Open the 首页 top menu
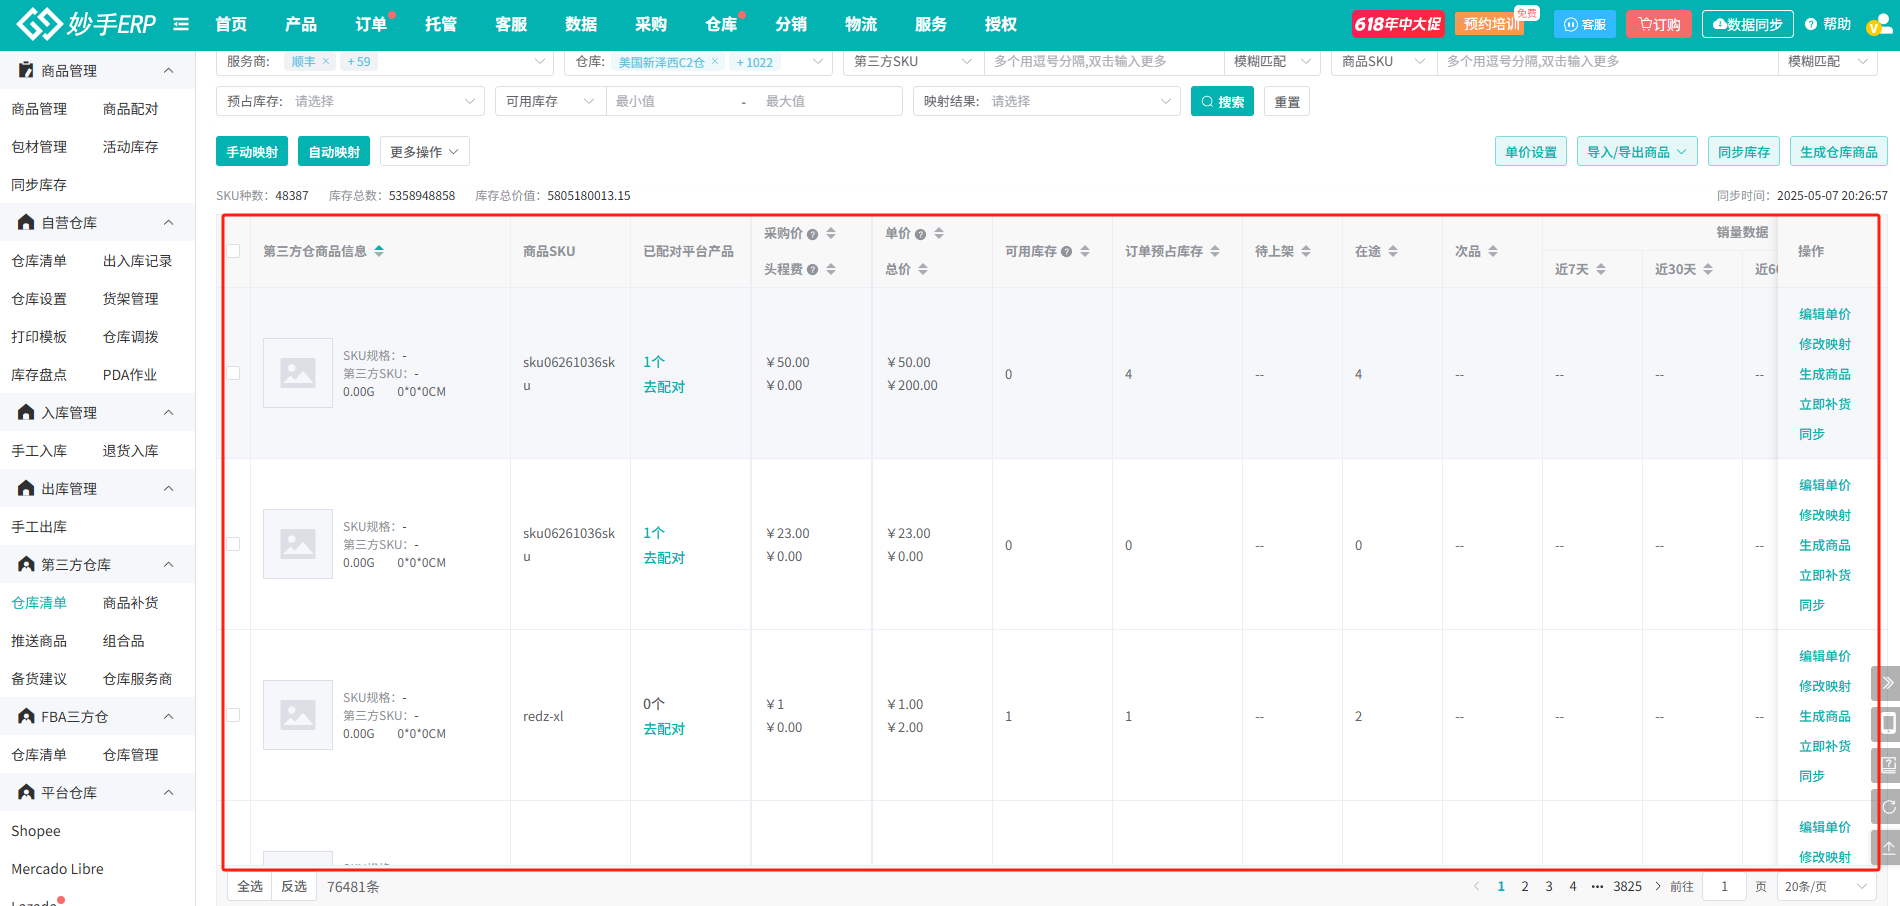1900x906 pixels. click(x=231, y=24)
